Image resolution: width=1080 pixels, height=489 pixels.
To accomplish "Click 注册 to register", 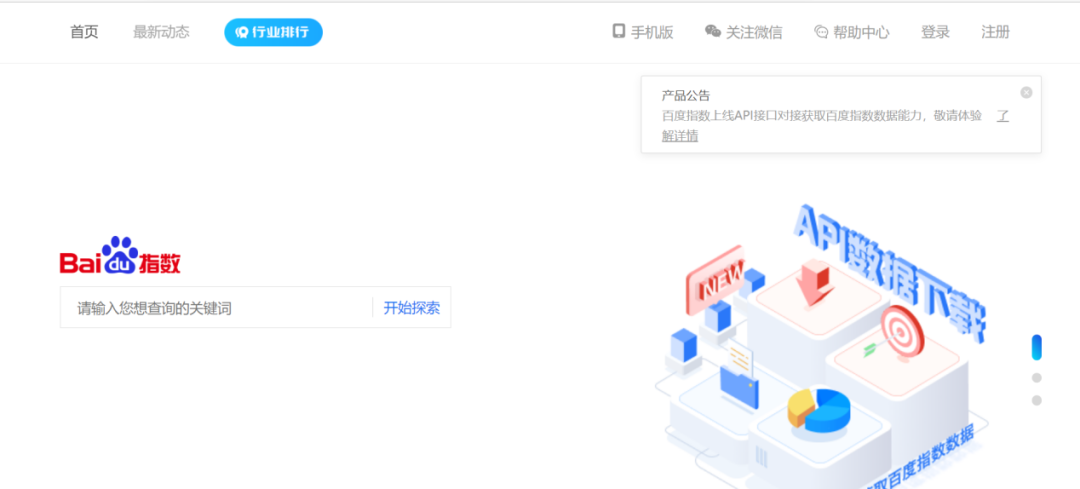I will (995, 32).
